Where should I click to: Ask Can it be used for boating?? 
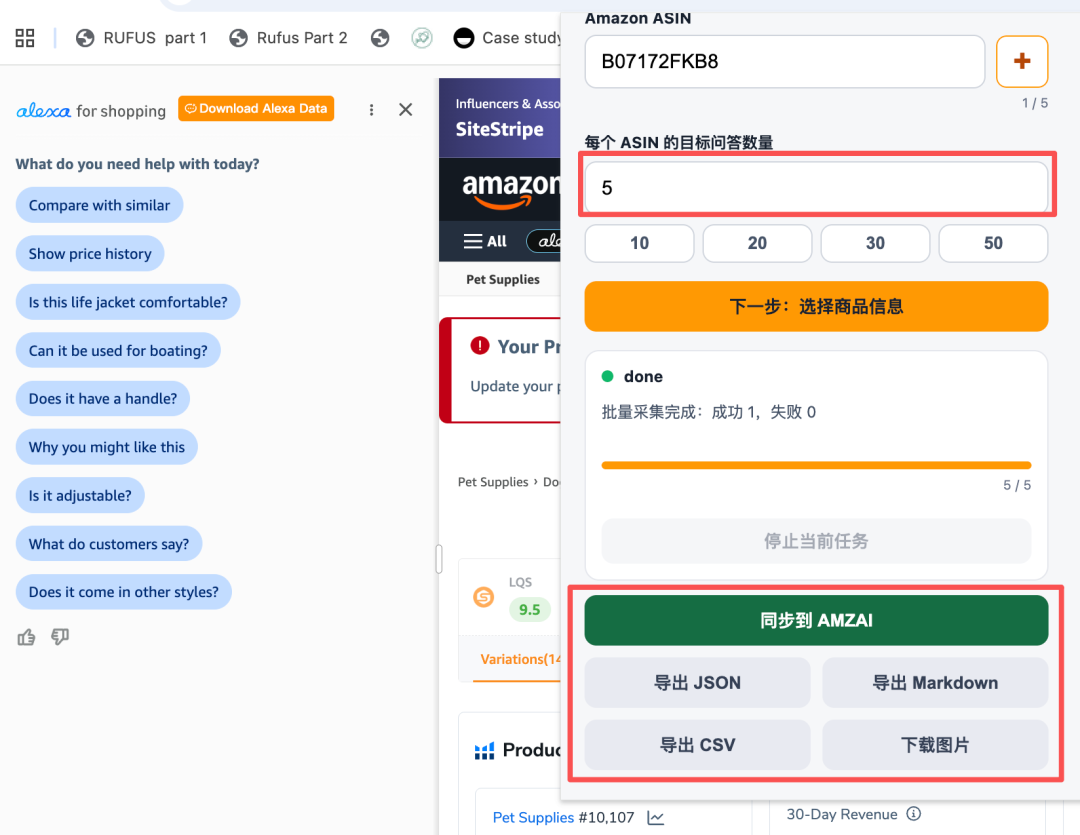tap(118, 351)
